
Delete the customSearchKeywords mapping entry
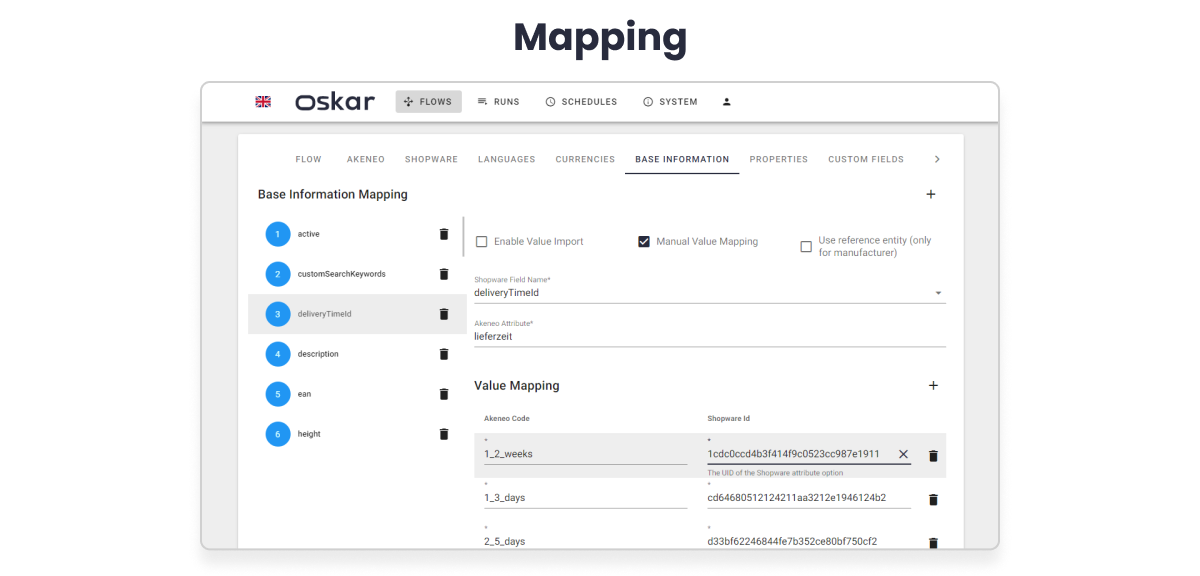coord(444,274)
